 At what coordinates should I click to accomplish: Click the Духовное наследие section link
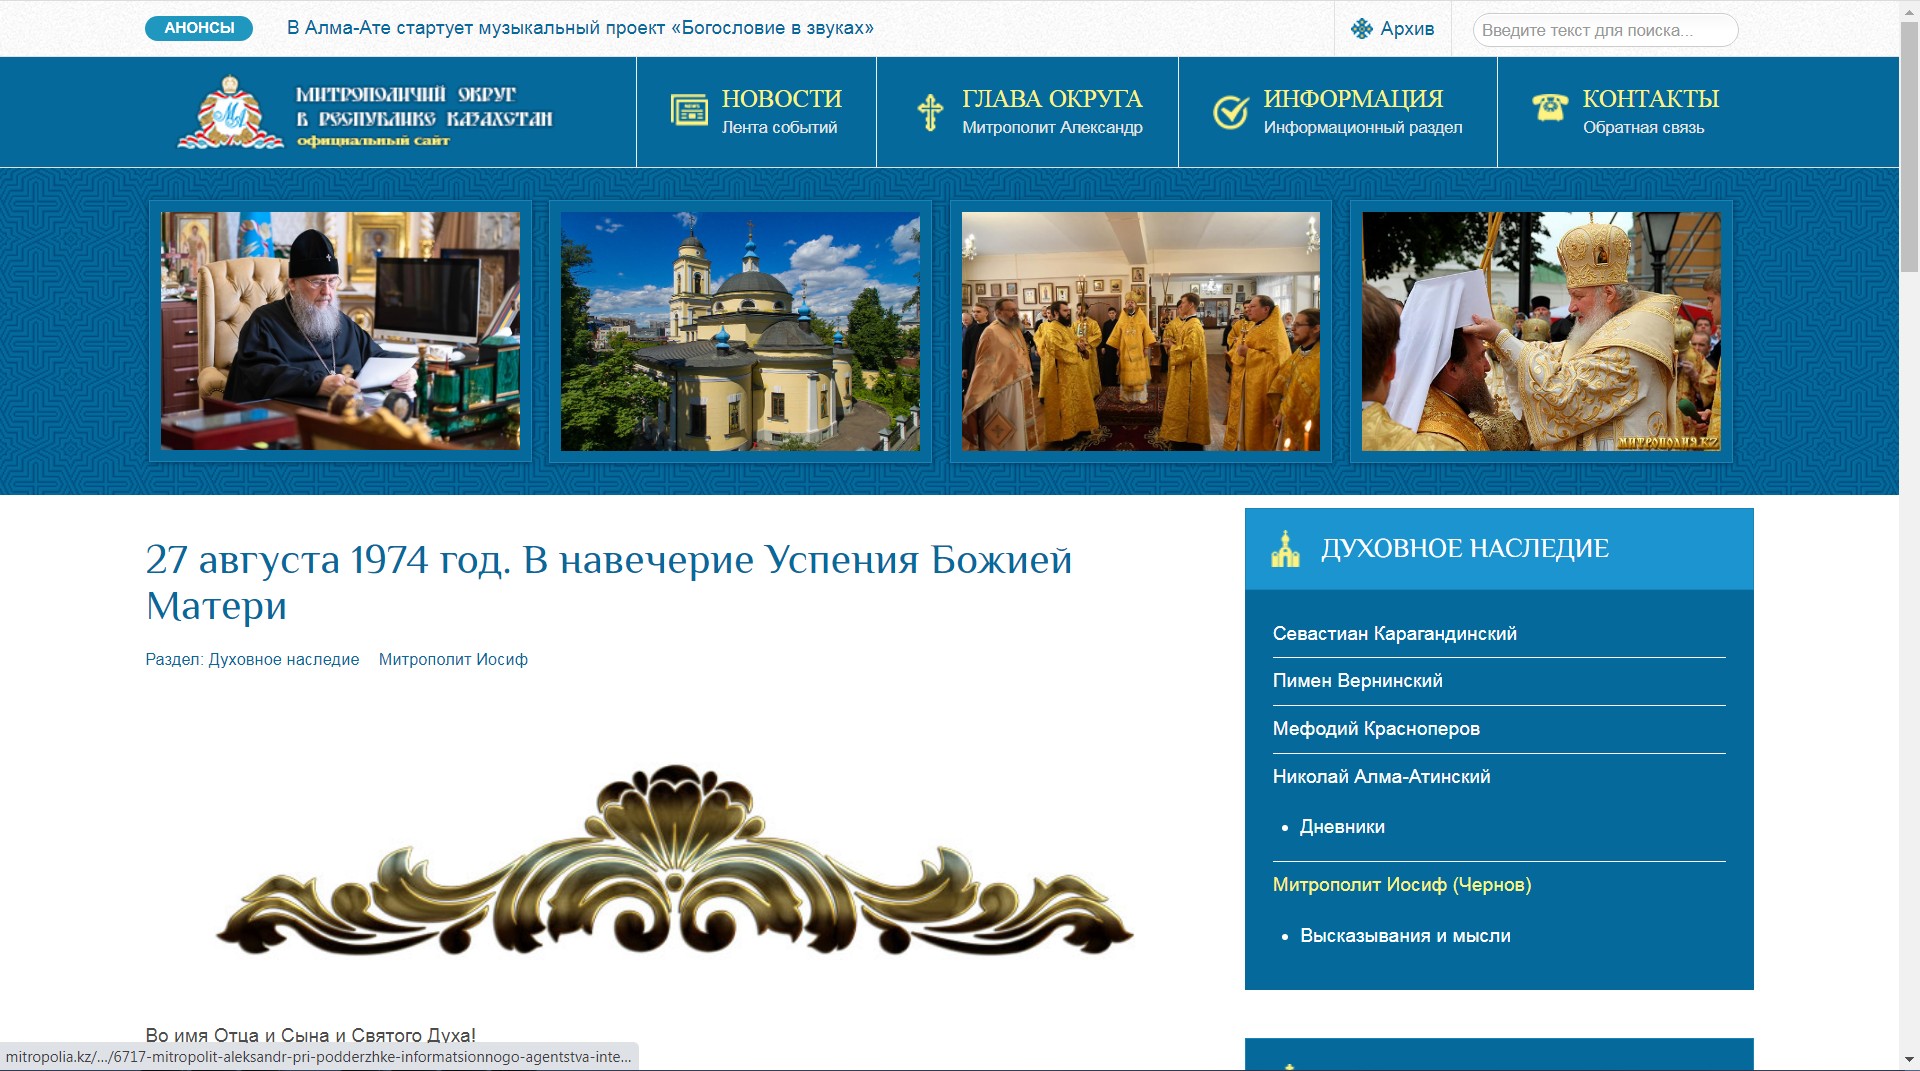coord(283,660)
